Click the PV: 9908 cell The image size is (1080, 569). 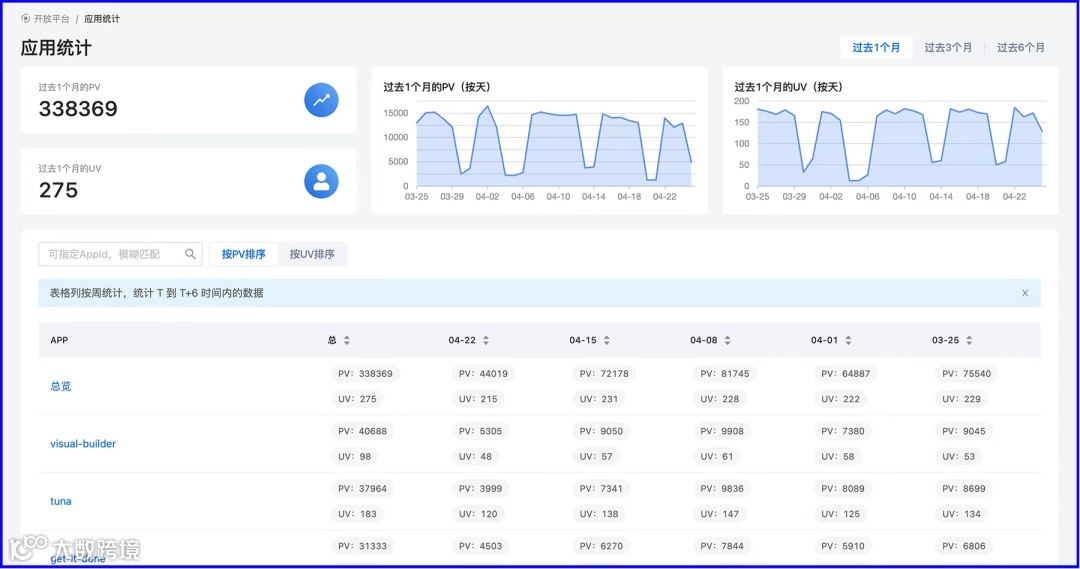(722, 431)
